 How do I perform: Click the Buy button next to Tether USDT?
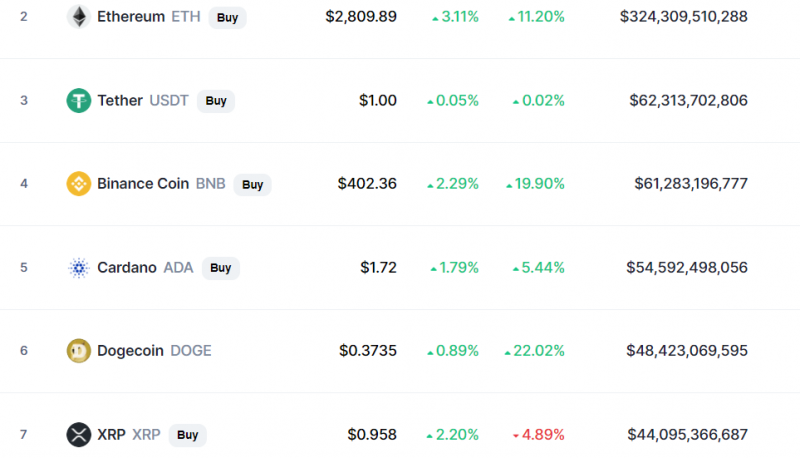pos(216,101)
